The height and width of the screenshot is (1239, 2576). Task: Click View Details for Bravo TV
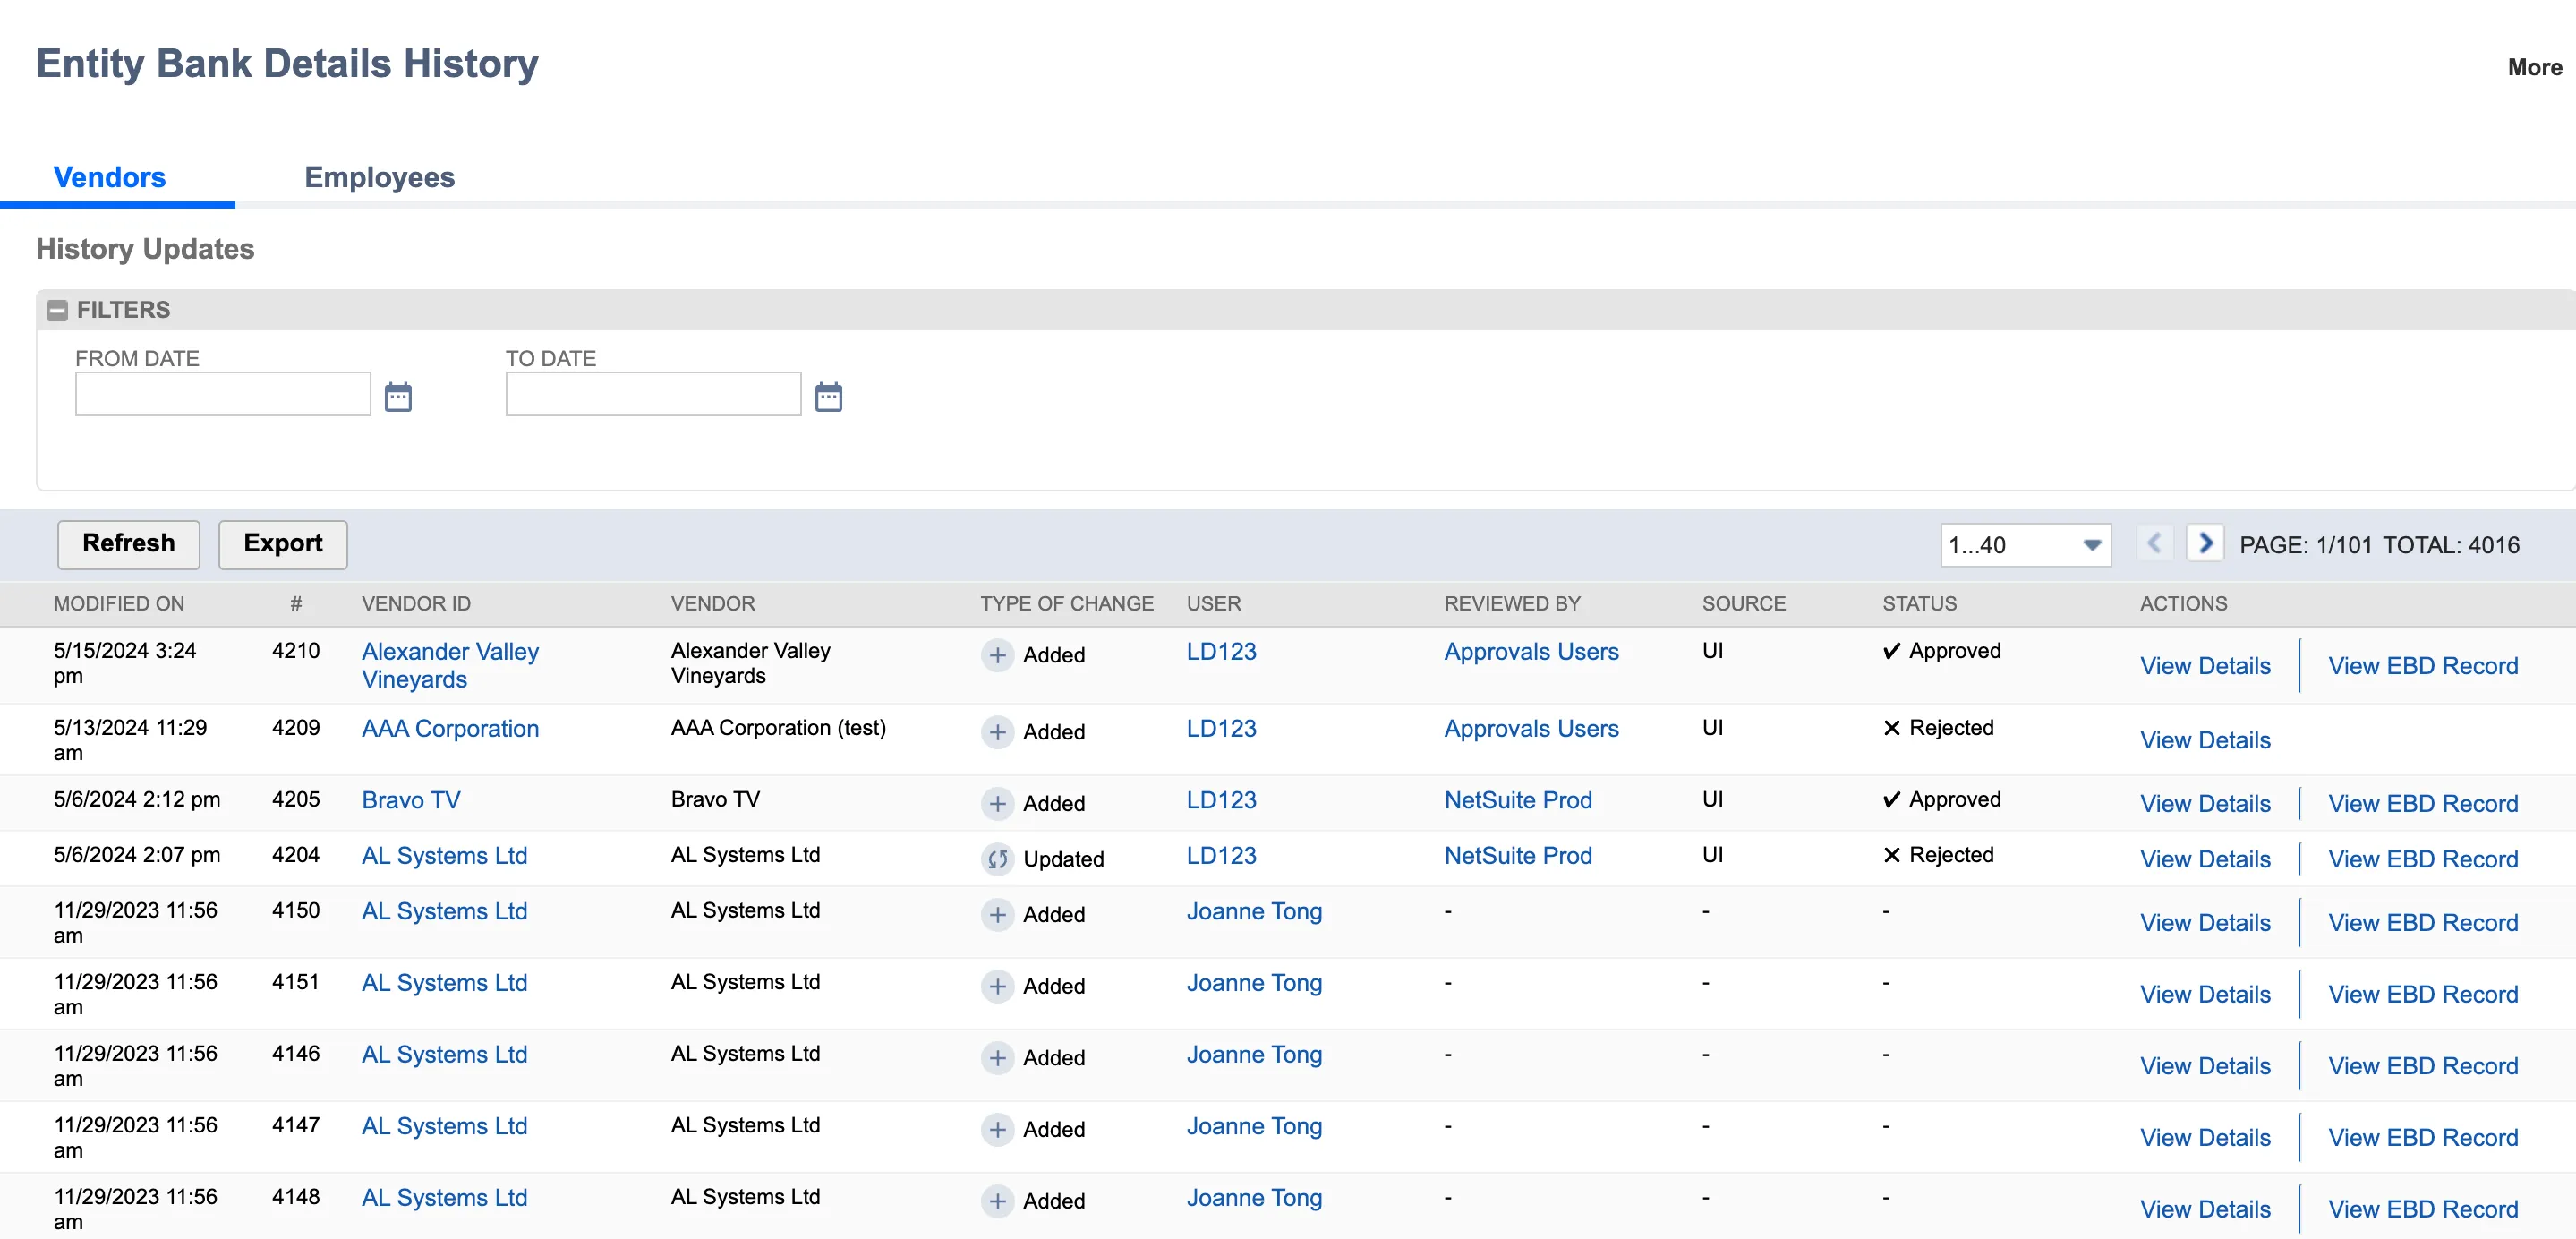(2205, 804)
